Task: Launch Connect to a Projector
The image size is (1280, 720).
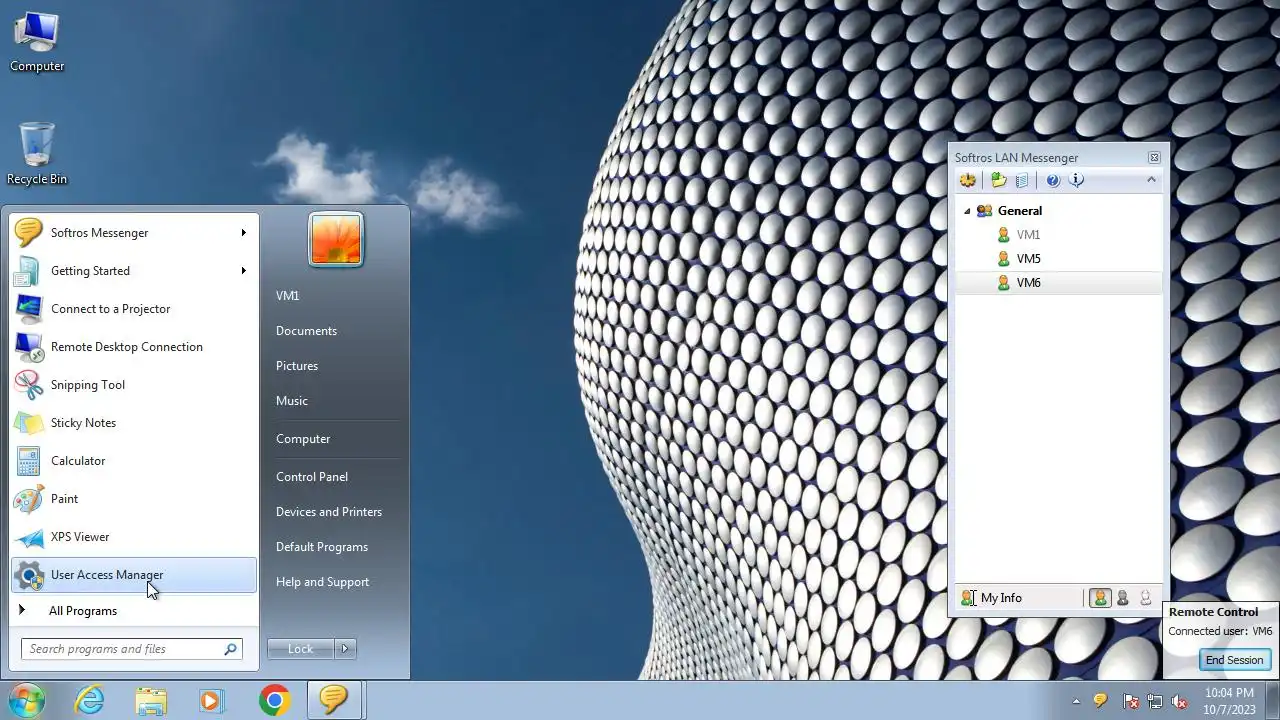Action: 134,309
